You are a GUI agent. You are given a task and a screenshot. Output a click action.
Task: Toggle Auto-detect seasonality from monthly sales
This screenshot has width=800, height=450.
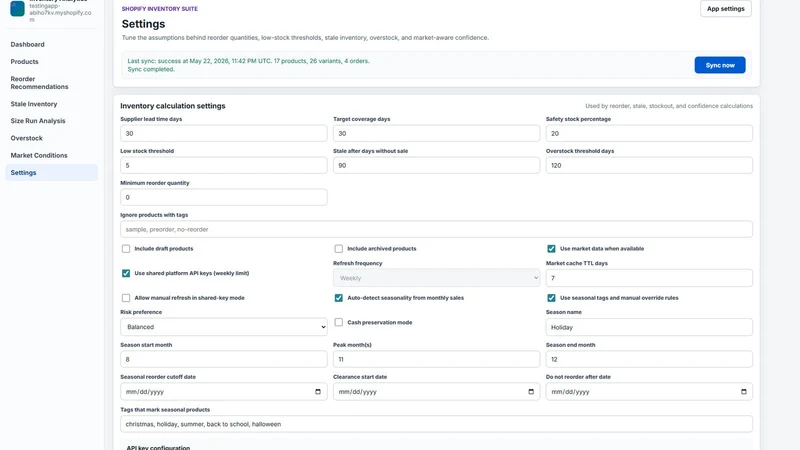tap(339, 298)
